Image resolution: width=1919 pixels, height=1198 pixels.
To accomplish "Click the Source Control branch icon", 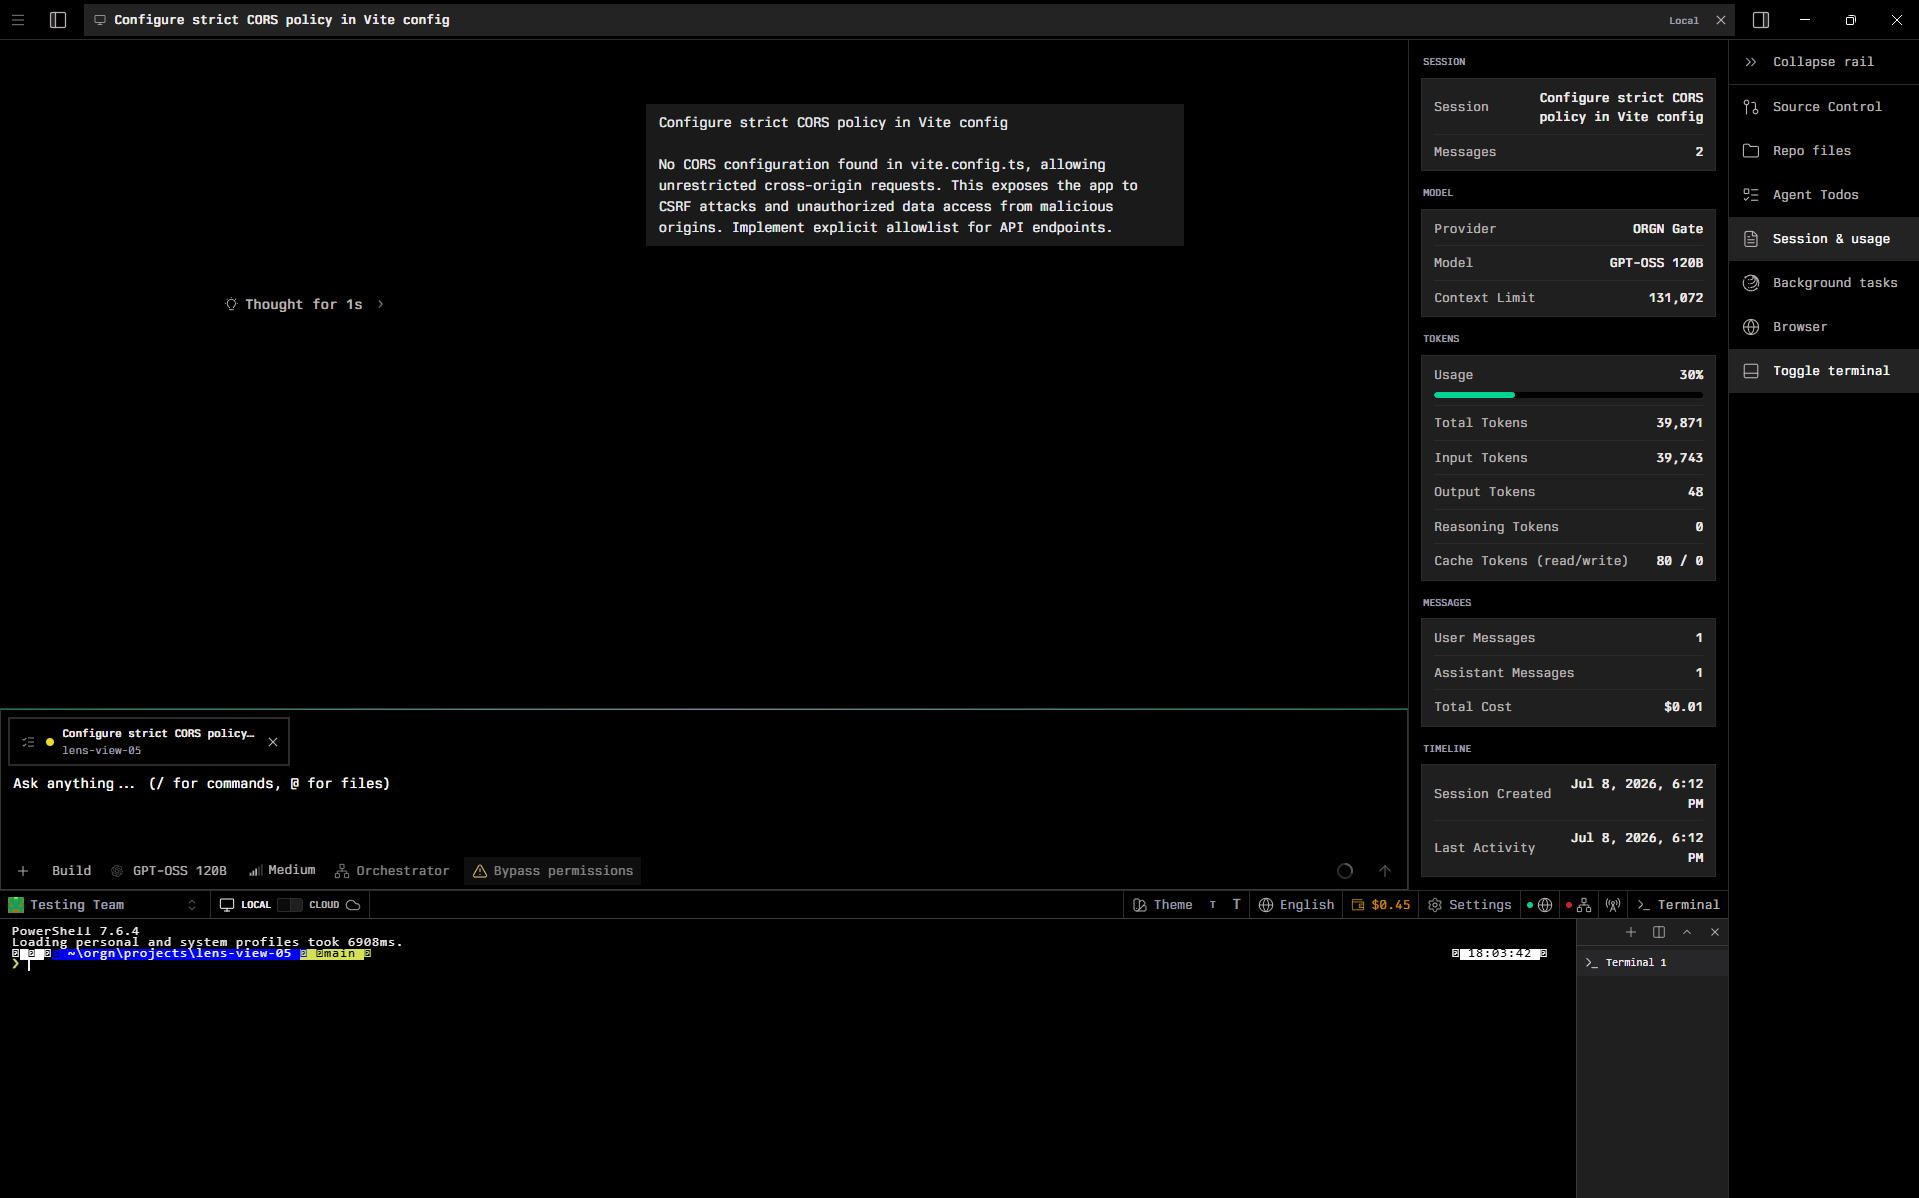I will 1751,107.
